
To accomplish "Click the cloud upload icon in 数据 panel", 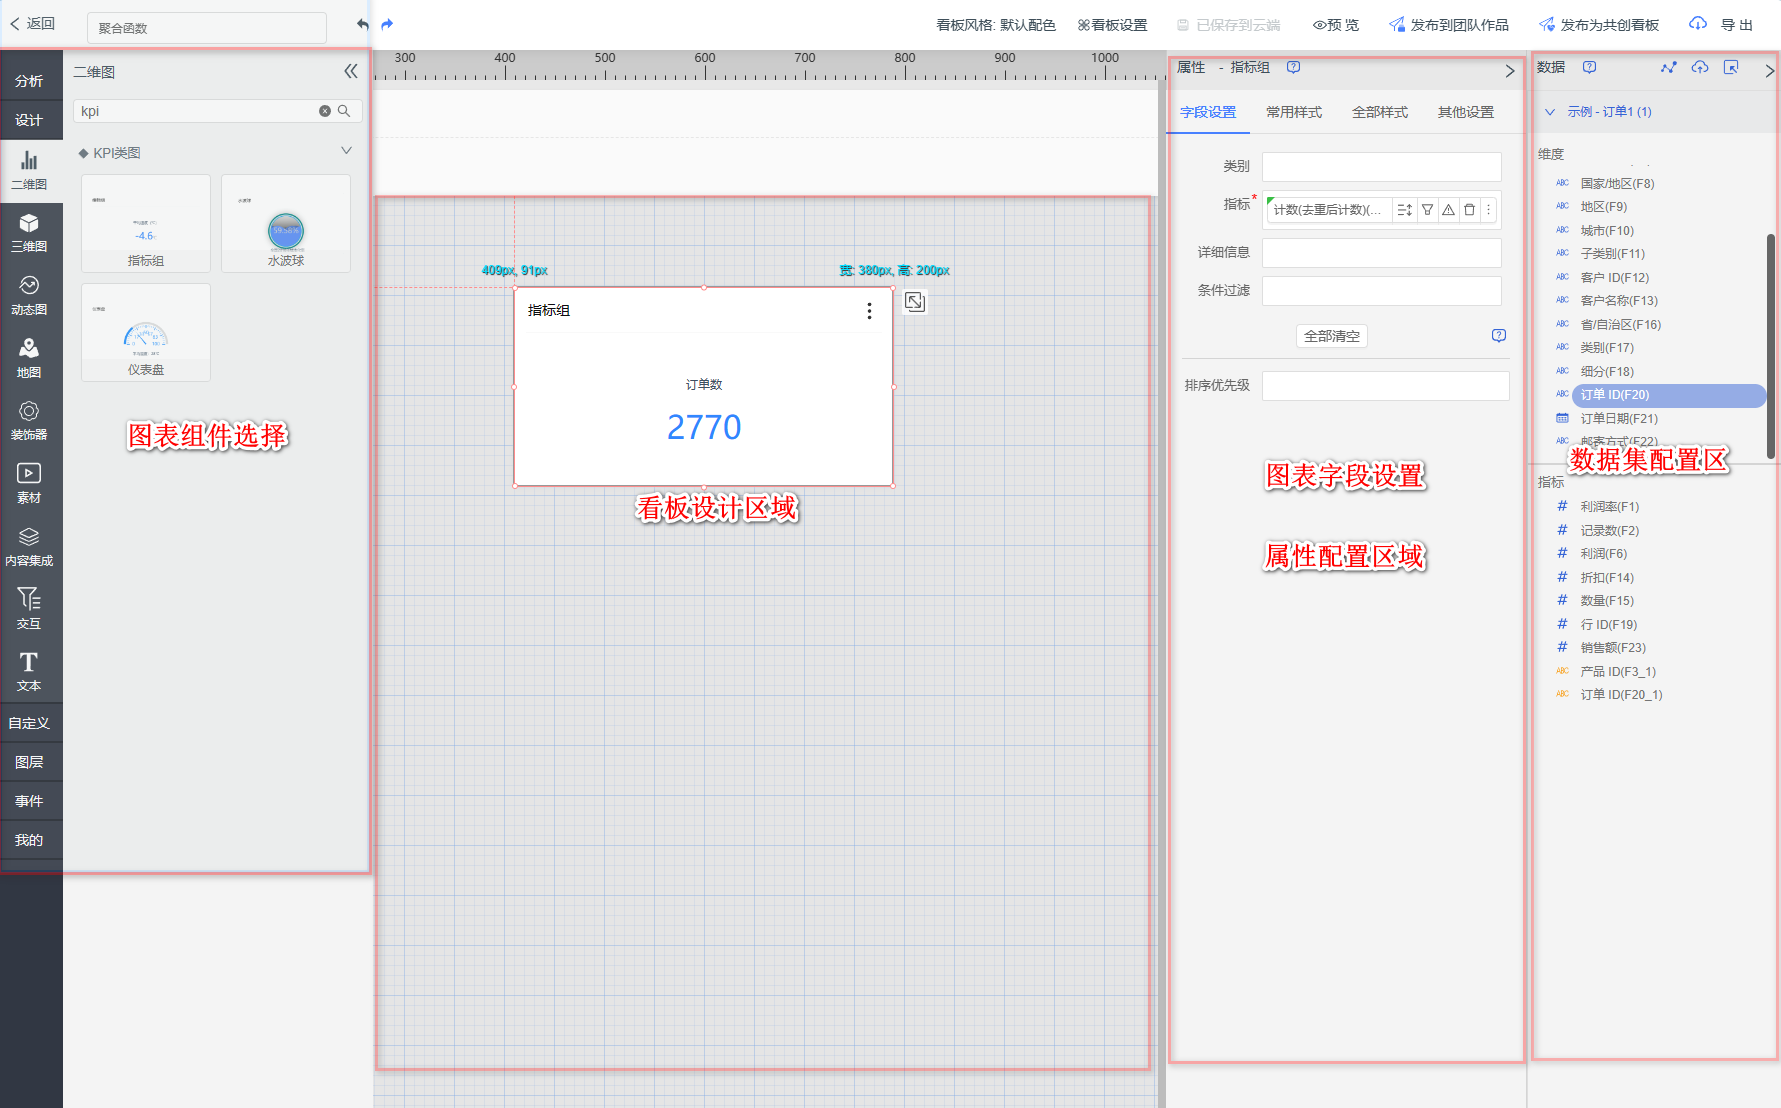I will (x=1699, y=68).
